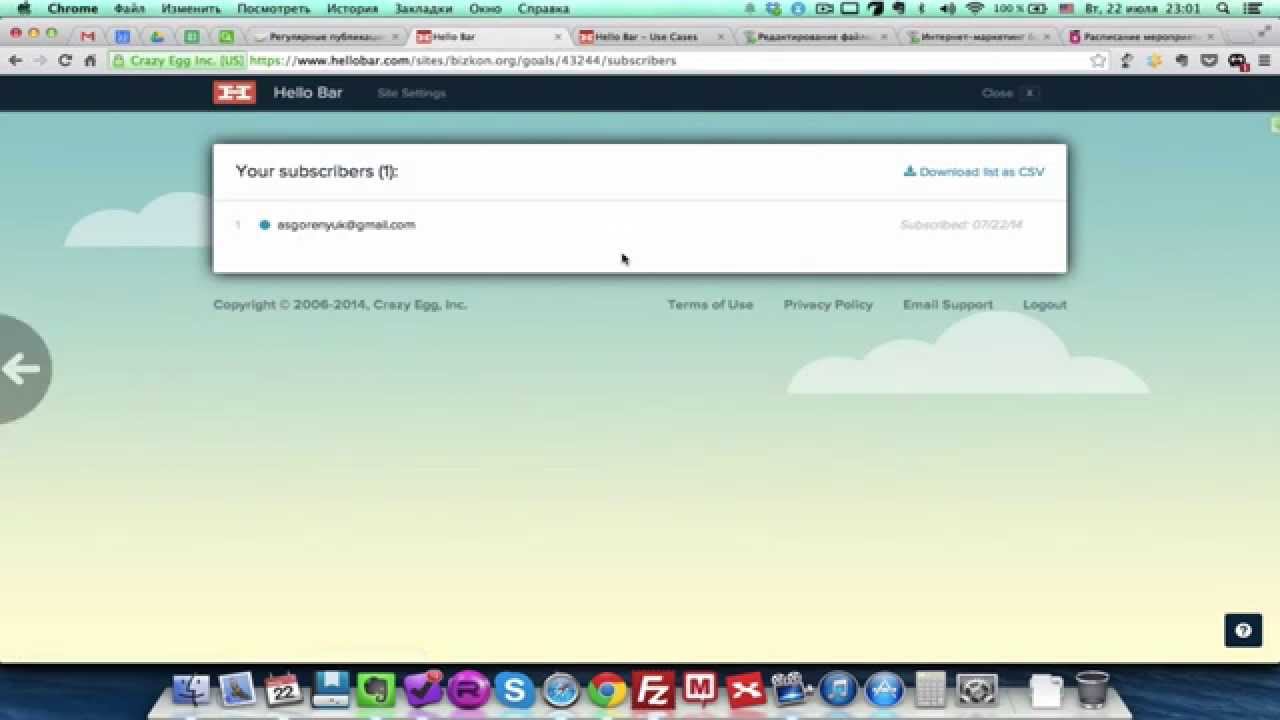Go back in browser
The image size is (1280, 720).
tap(15, 61)
